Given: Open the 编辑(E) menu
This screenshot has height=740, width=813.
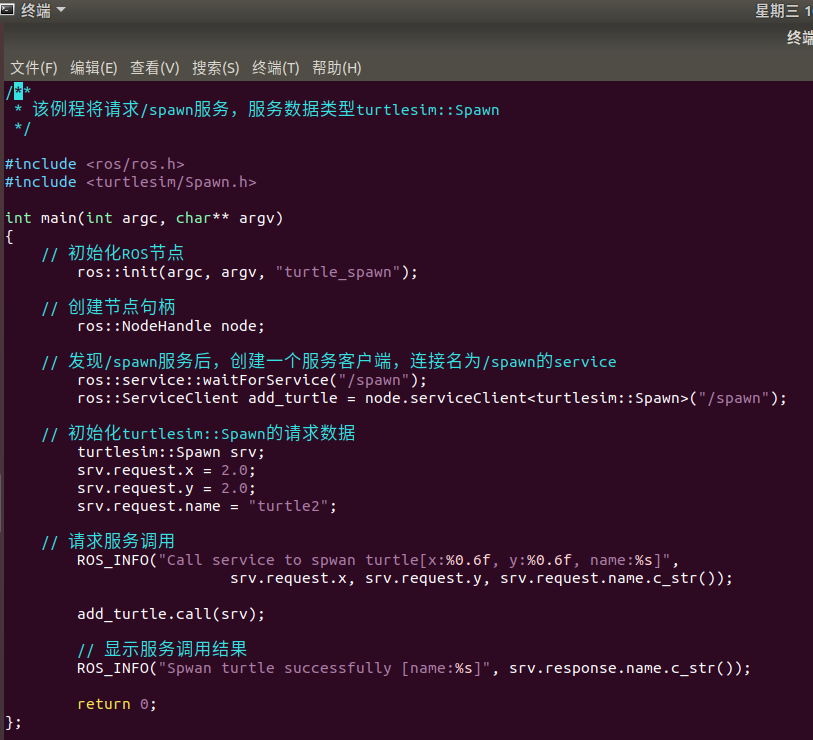Looking at the screenshot, I should 94,67.
